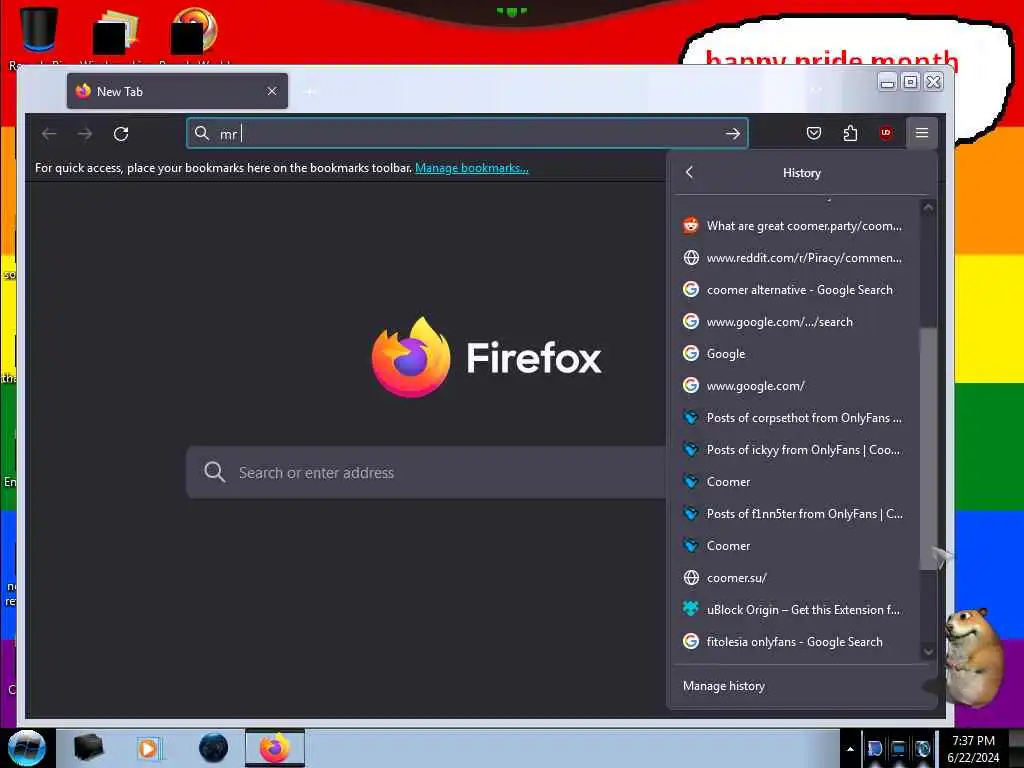This screenshot has width=1024, height=768.
Task: Click the 'Search or enter address' page field
Action: (x=426, y=472)
